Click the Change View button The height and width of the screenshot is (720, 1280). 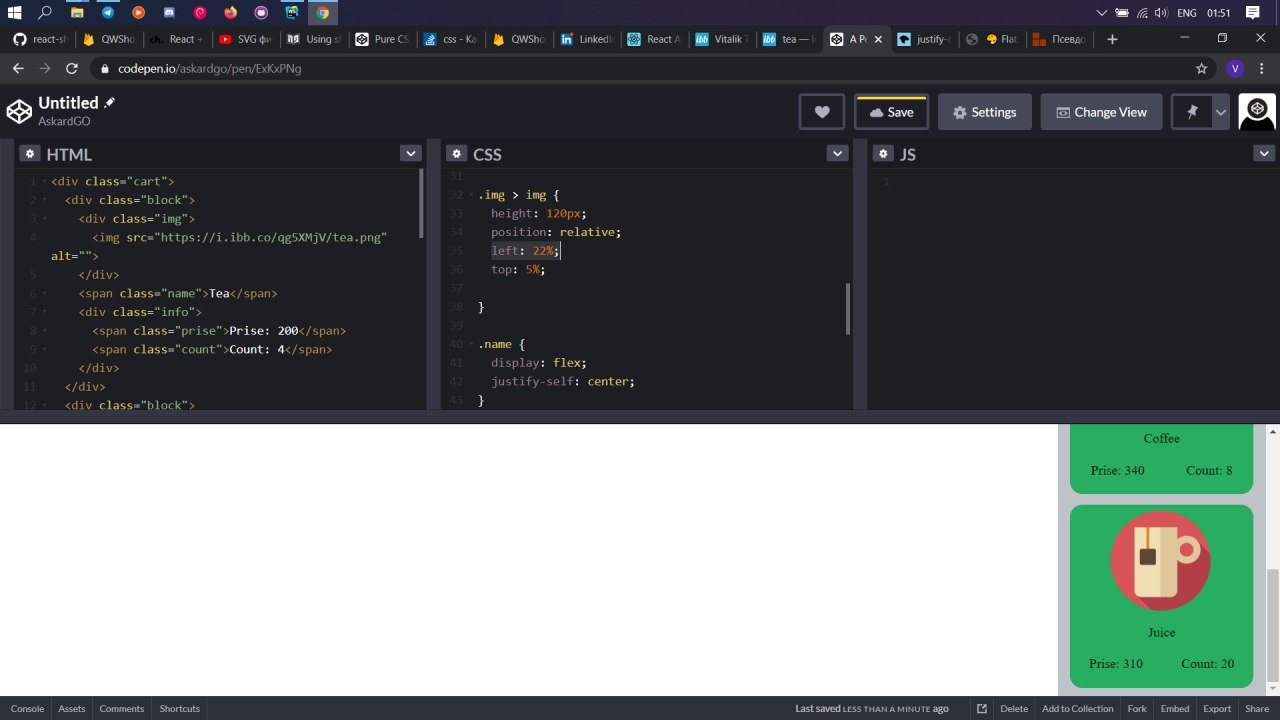coord(1101,112)
